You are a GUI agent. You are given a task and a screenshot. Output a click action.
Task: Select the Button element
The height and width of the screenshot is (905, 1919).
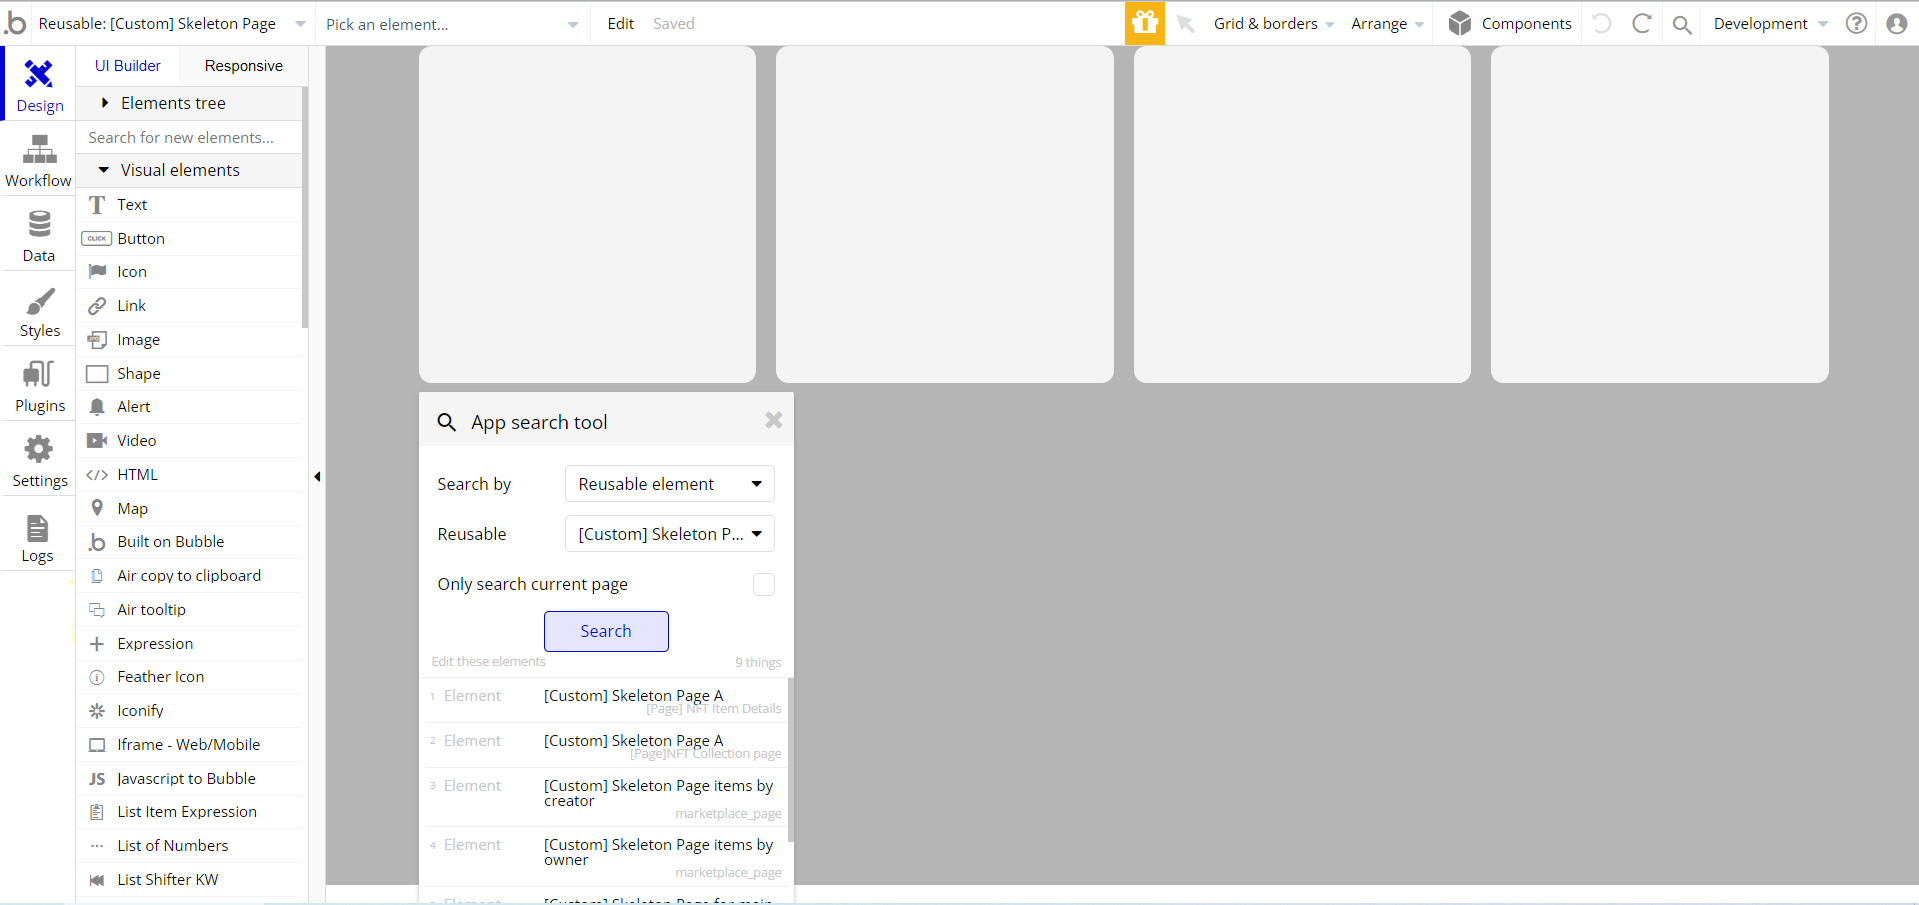[x=189, y=239]
